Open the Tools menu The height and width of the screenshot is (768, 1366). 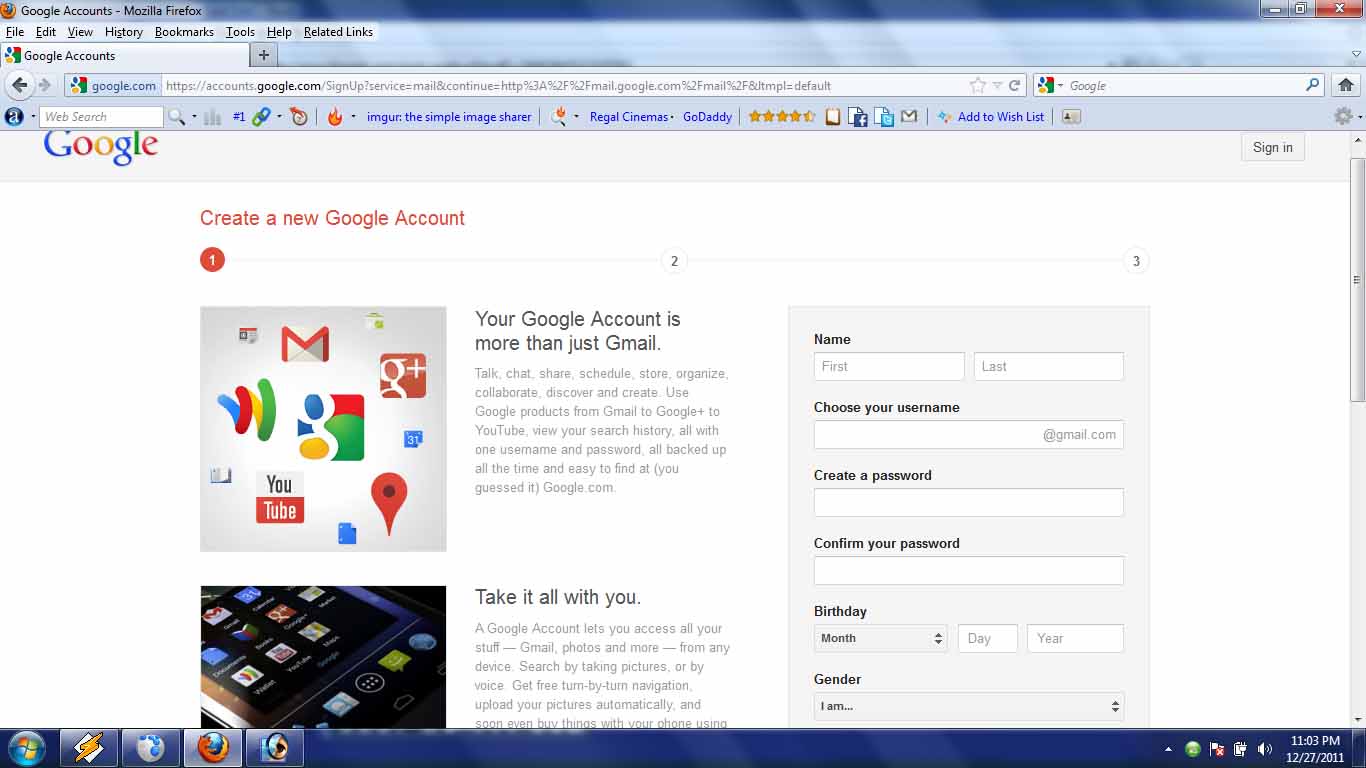[240, 32]
